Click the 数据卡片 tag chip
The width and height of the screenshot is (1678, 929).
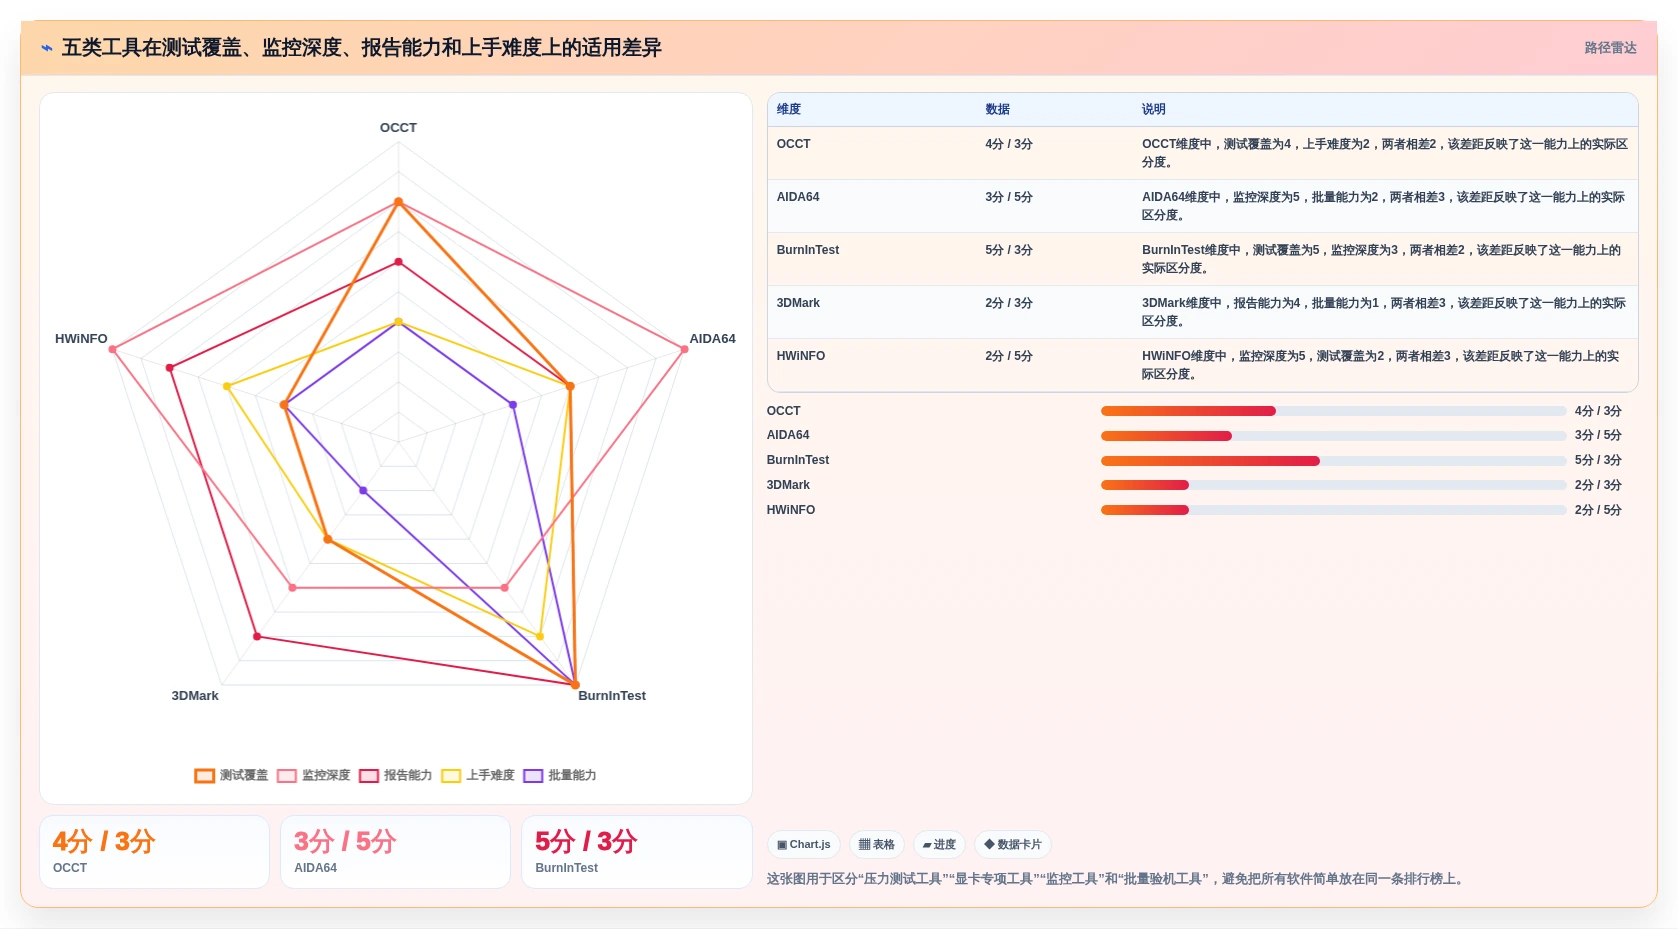click(x=1013, y=845)
